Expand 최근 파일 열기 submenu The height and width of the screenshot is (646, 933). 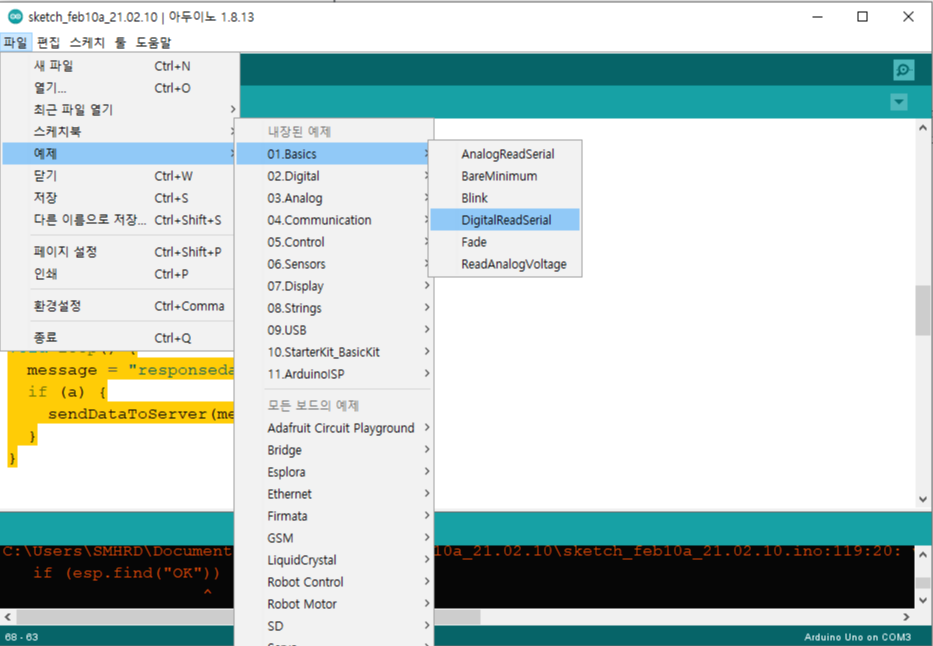119,110
